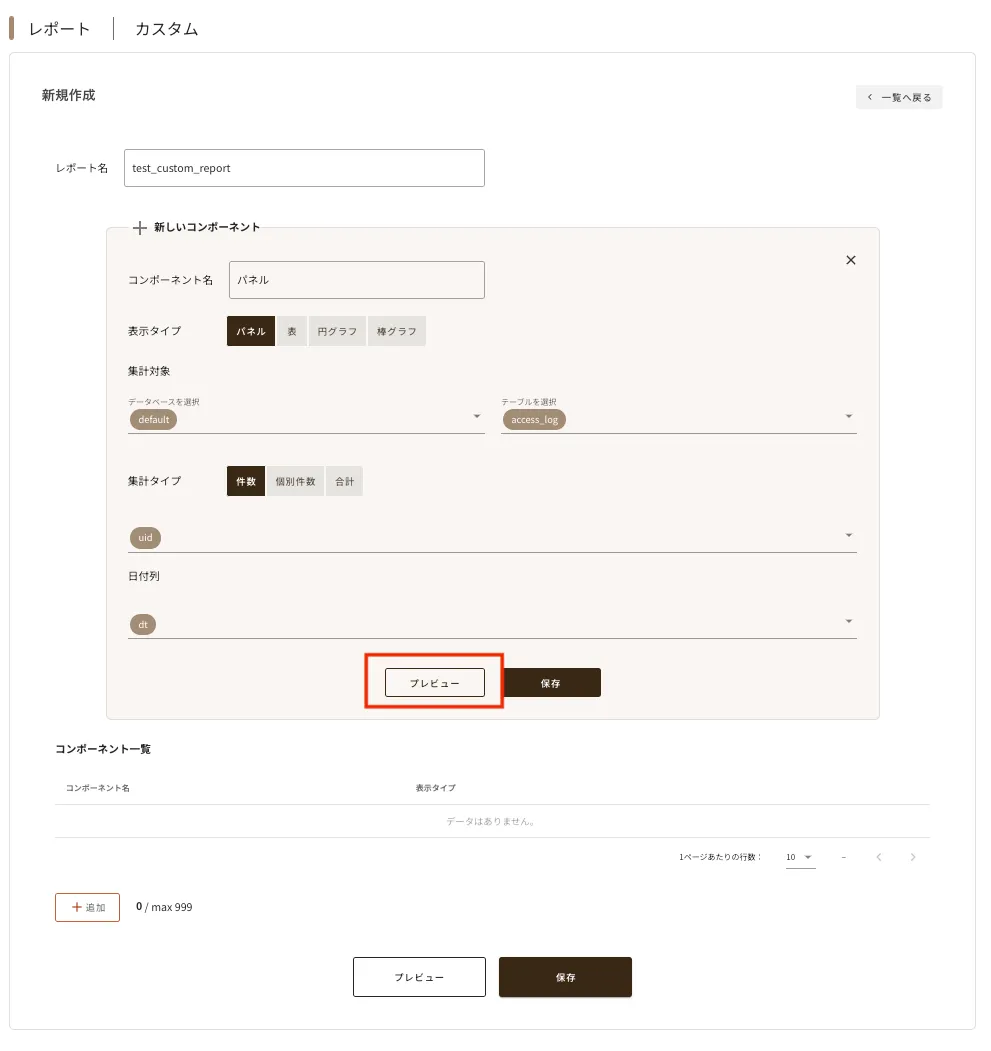Click the 追加 add component button
The width and height of the screenshot is (991, 1051).
point(87,907)
